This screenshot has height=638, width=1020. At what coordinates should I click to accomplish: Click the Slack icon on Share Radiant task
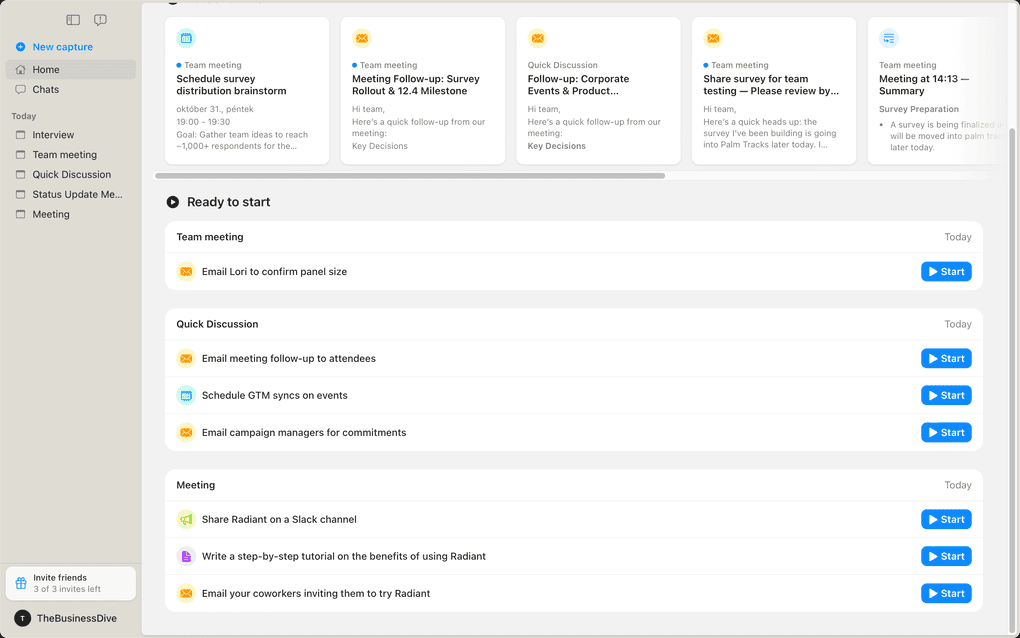click(186, 519)
